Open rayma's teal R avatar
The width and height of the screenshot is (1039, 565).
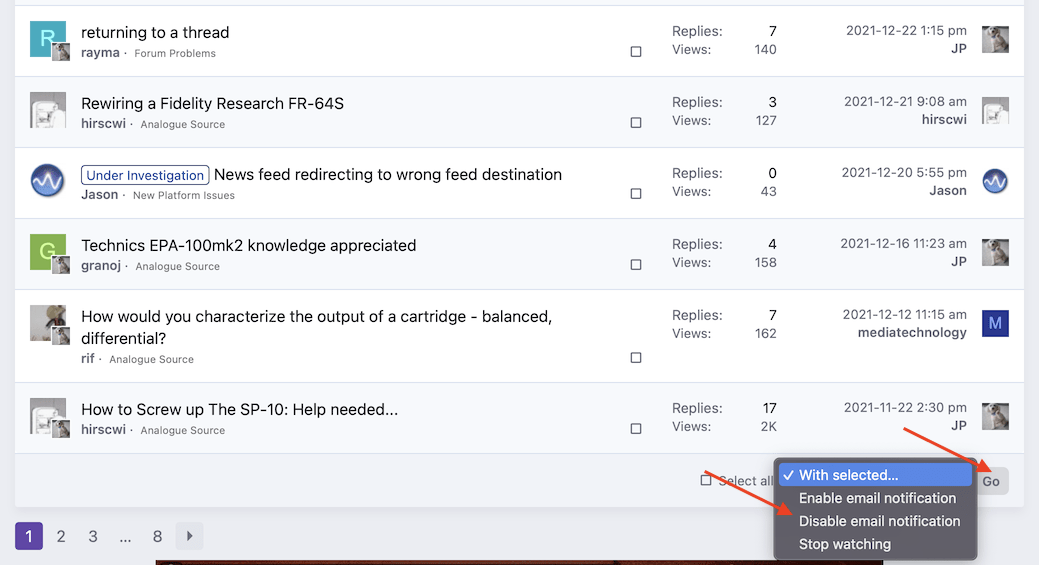48,39
